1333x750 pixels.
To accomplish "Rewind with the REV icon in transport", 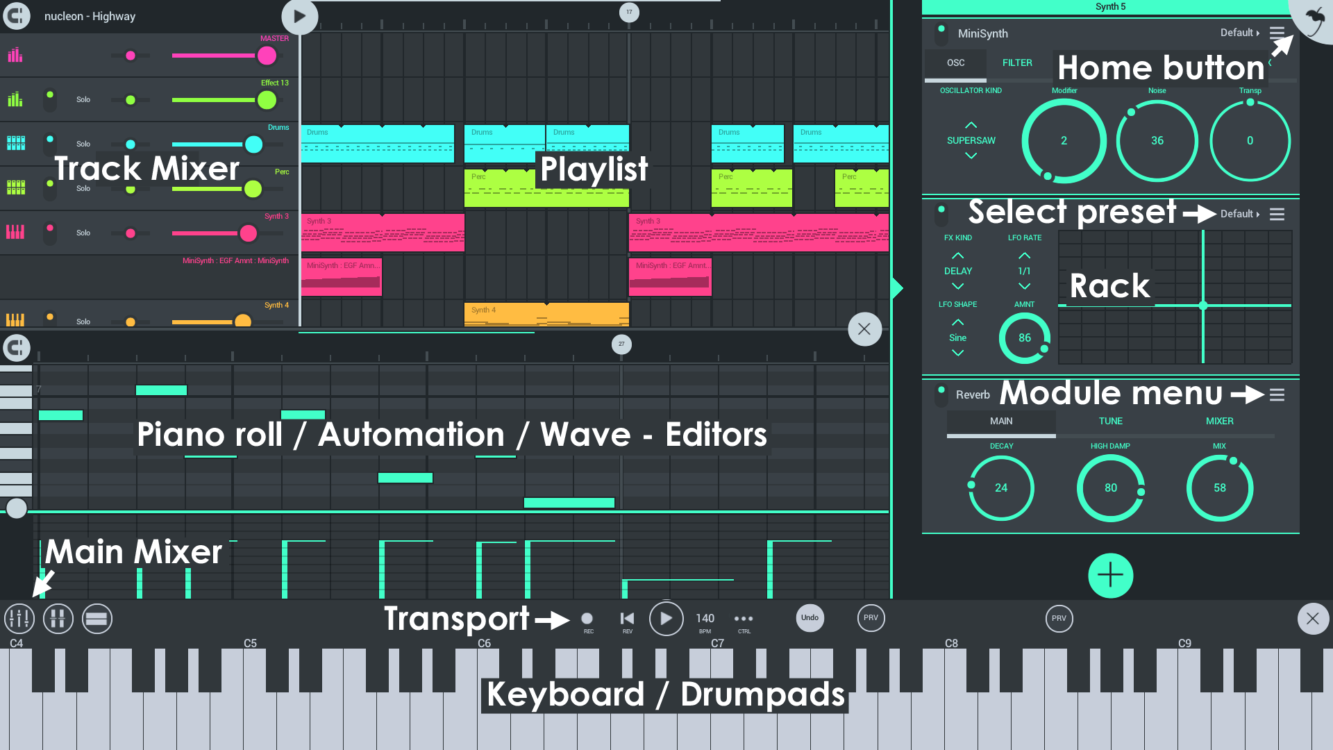I will point(625,618).
